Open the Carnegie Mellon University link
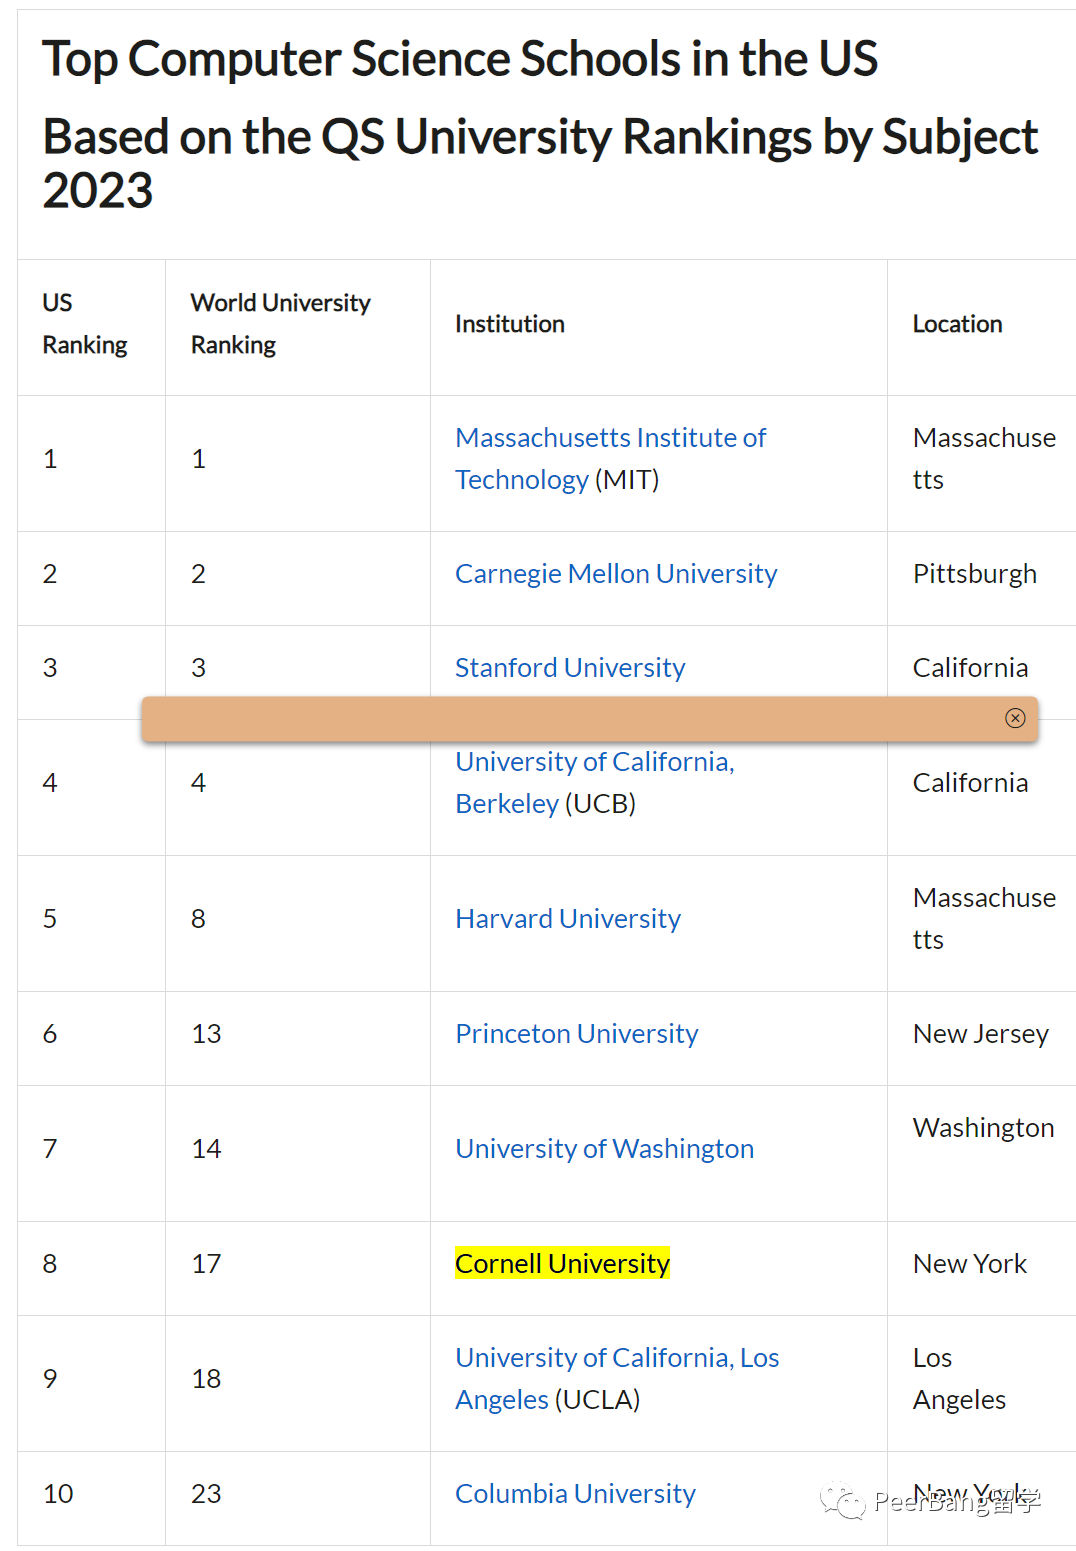 click(616, 574)
